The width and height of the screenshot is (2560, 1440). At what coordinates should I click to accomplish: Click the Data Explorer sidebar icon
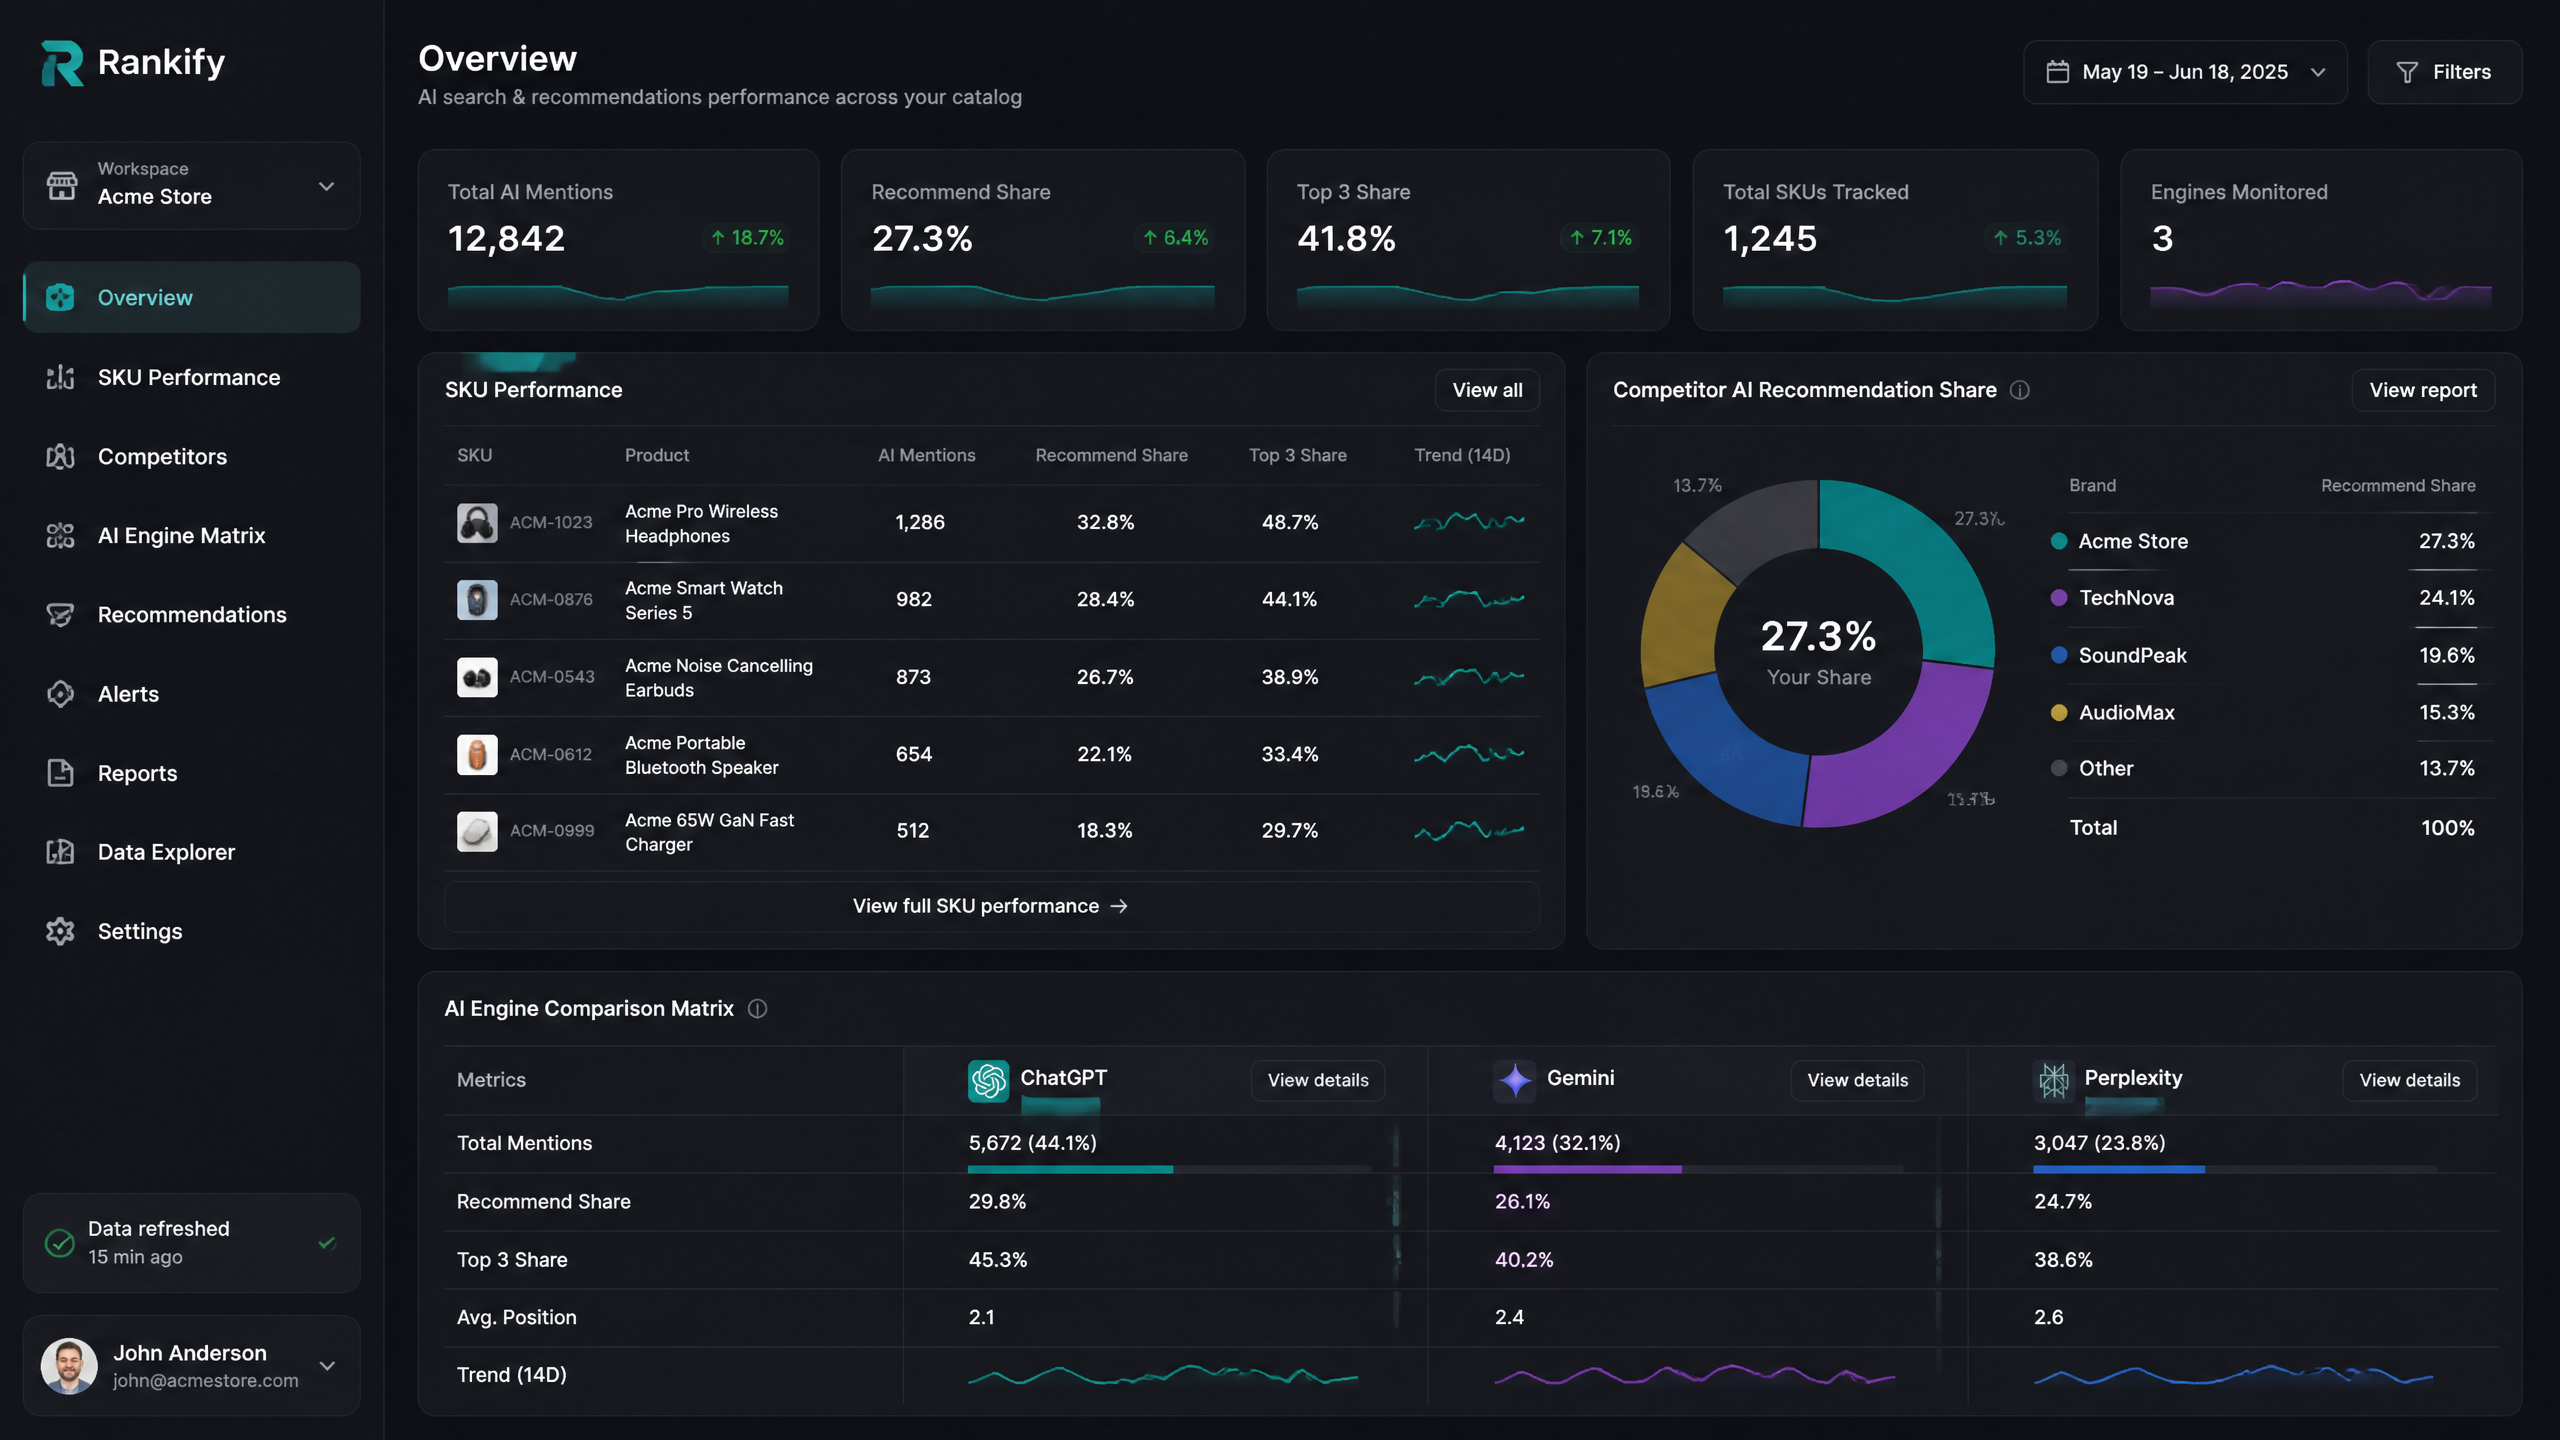60,851
